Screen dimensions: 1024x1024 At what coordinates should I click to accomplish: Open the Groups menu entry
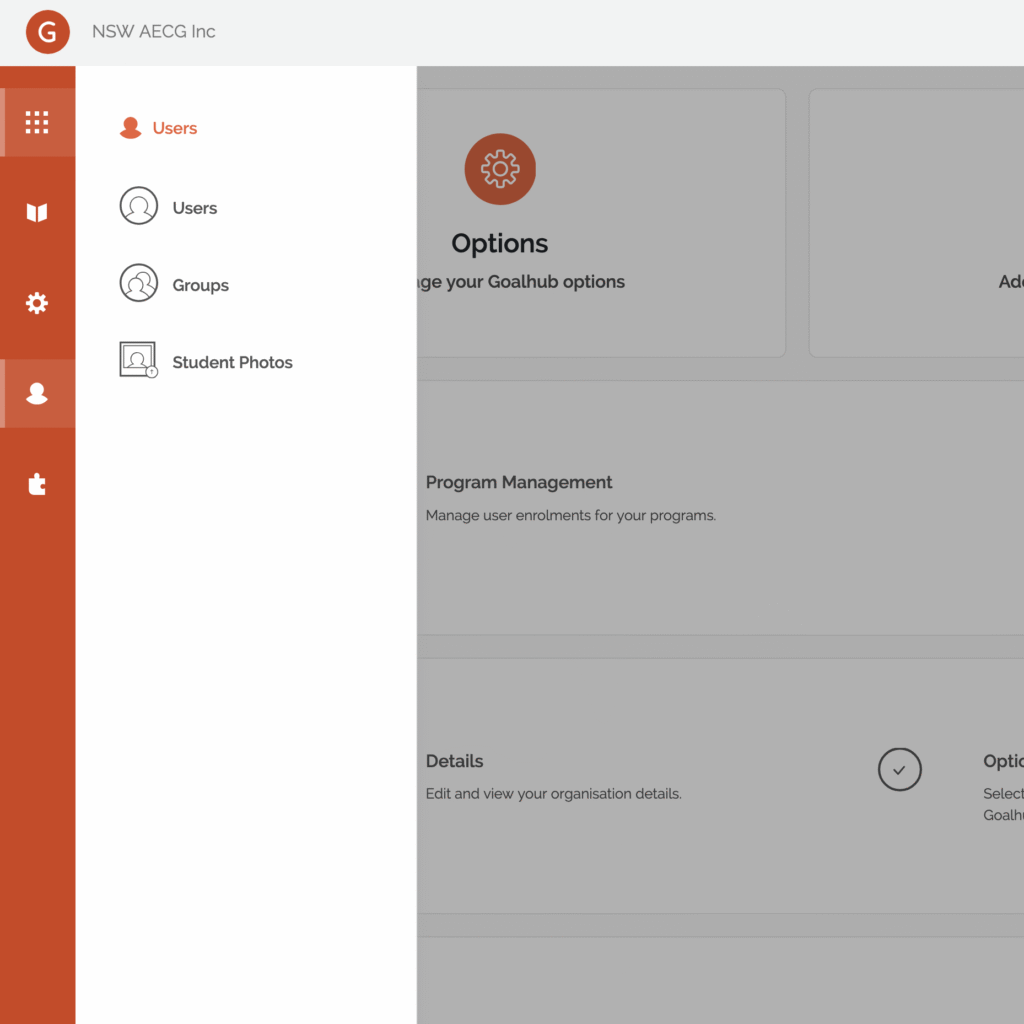[x=200, y=284]
